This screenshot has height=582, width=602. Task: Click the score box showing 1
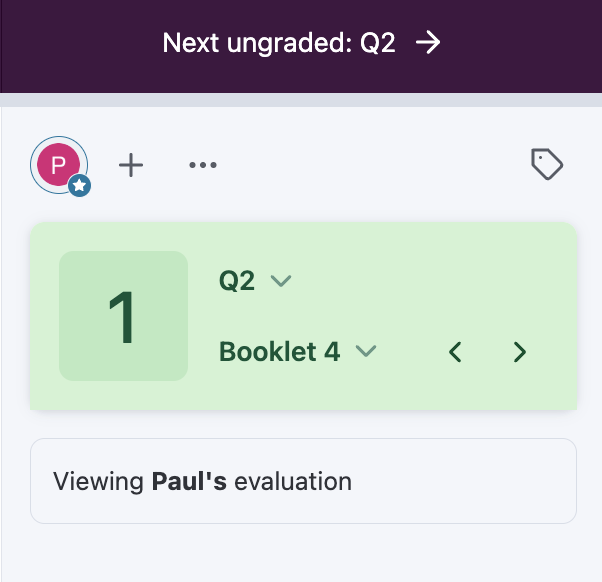pos(124,316)
